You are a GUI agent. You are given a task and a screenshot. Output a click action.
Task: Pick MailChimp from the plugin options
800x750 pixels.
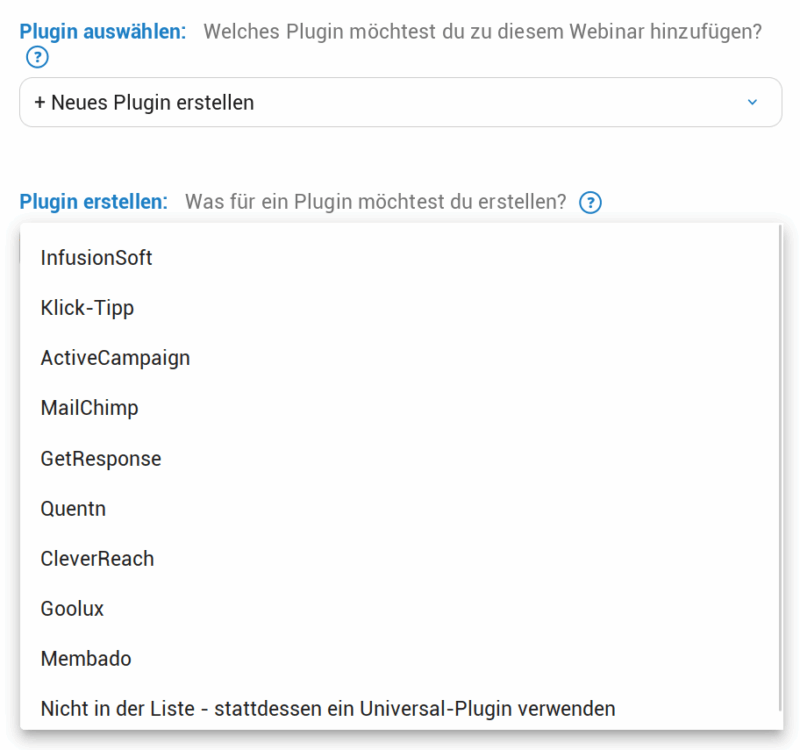pos(89,408)
